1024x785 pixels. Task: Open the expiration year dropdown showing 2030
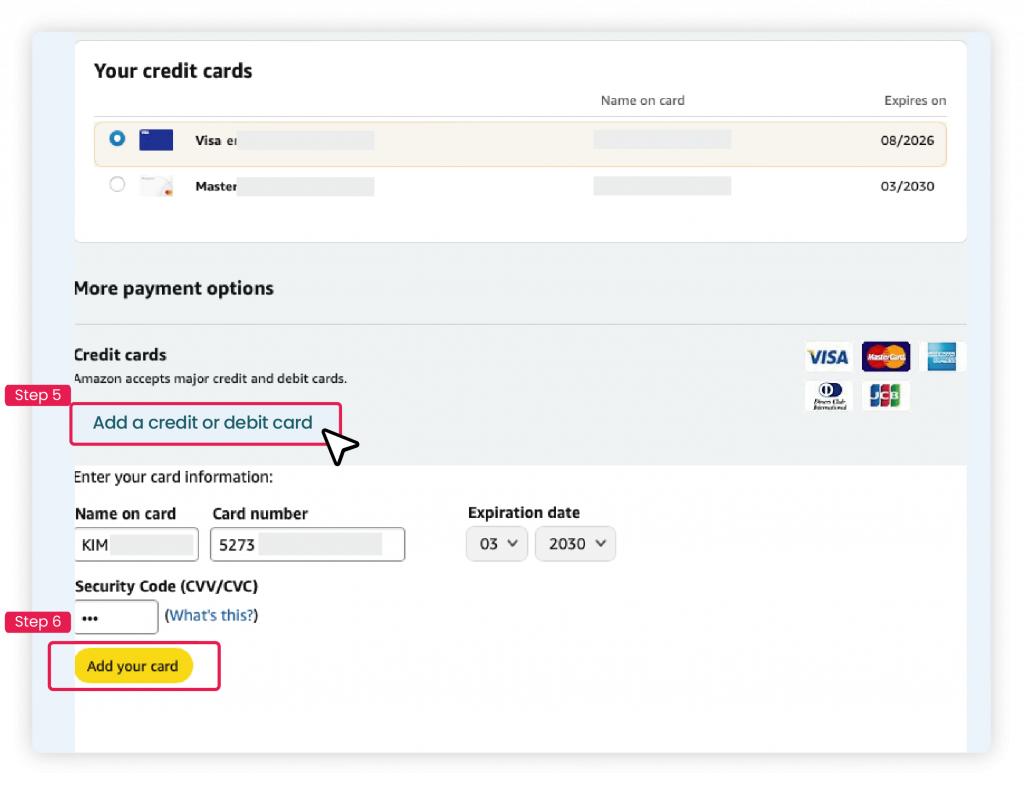point(575,543)
